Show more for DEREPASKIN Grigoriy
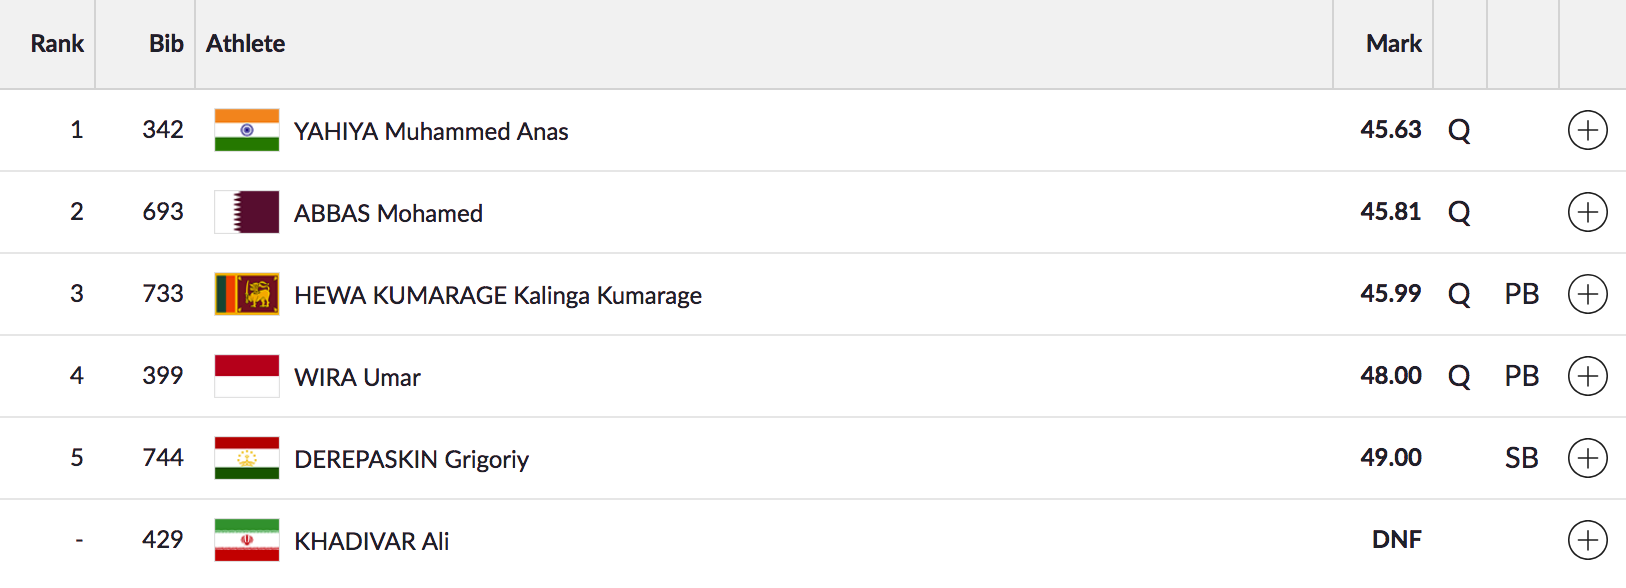The width and height of the screenshot is (1626, 588). [x=1587, y=458]
